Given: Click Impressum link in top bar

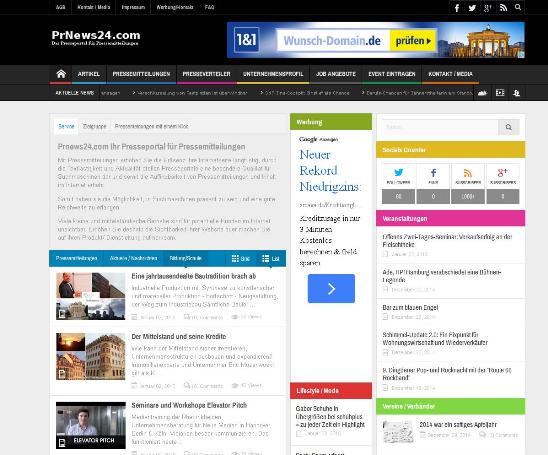Looking at the screenshot, I should [133, 7].
